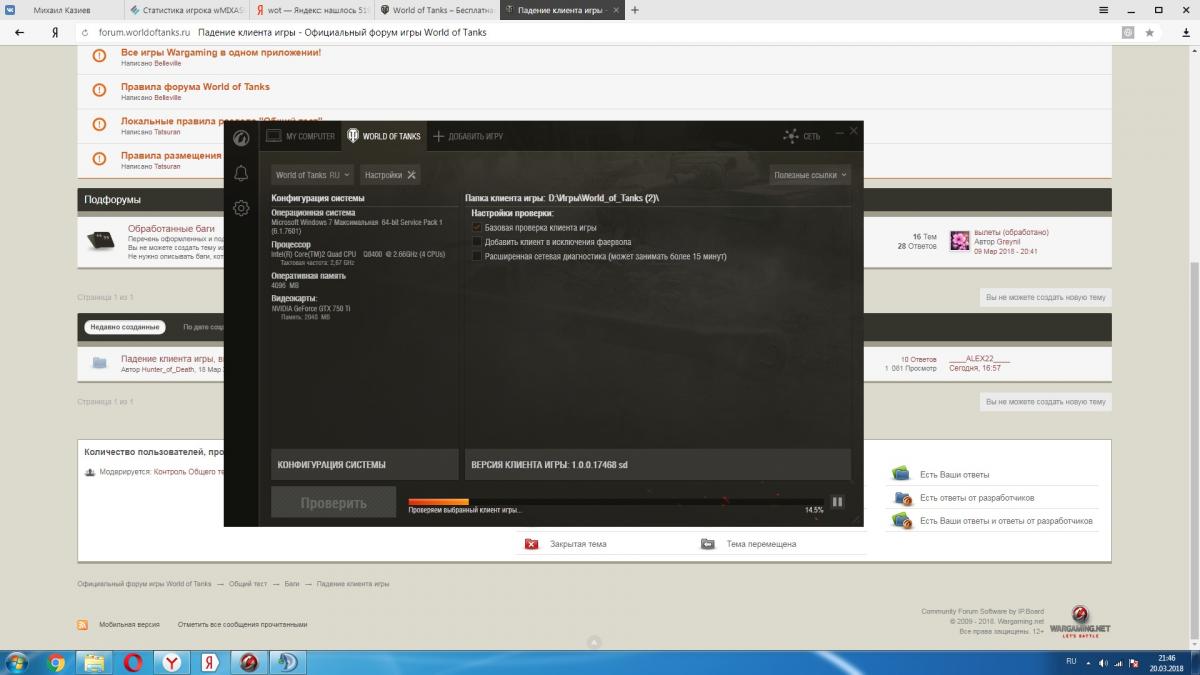This screenshot has width=1200, height=675.
Task: Open new browser tab with plus
Action: (635, 10)
